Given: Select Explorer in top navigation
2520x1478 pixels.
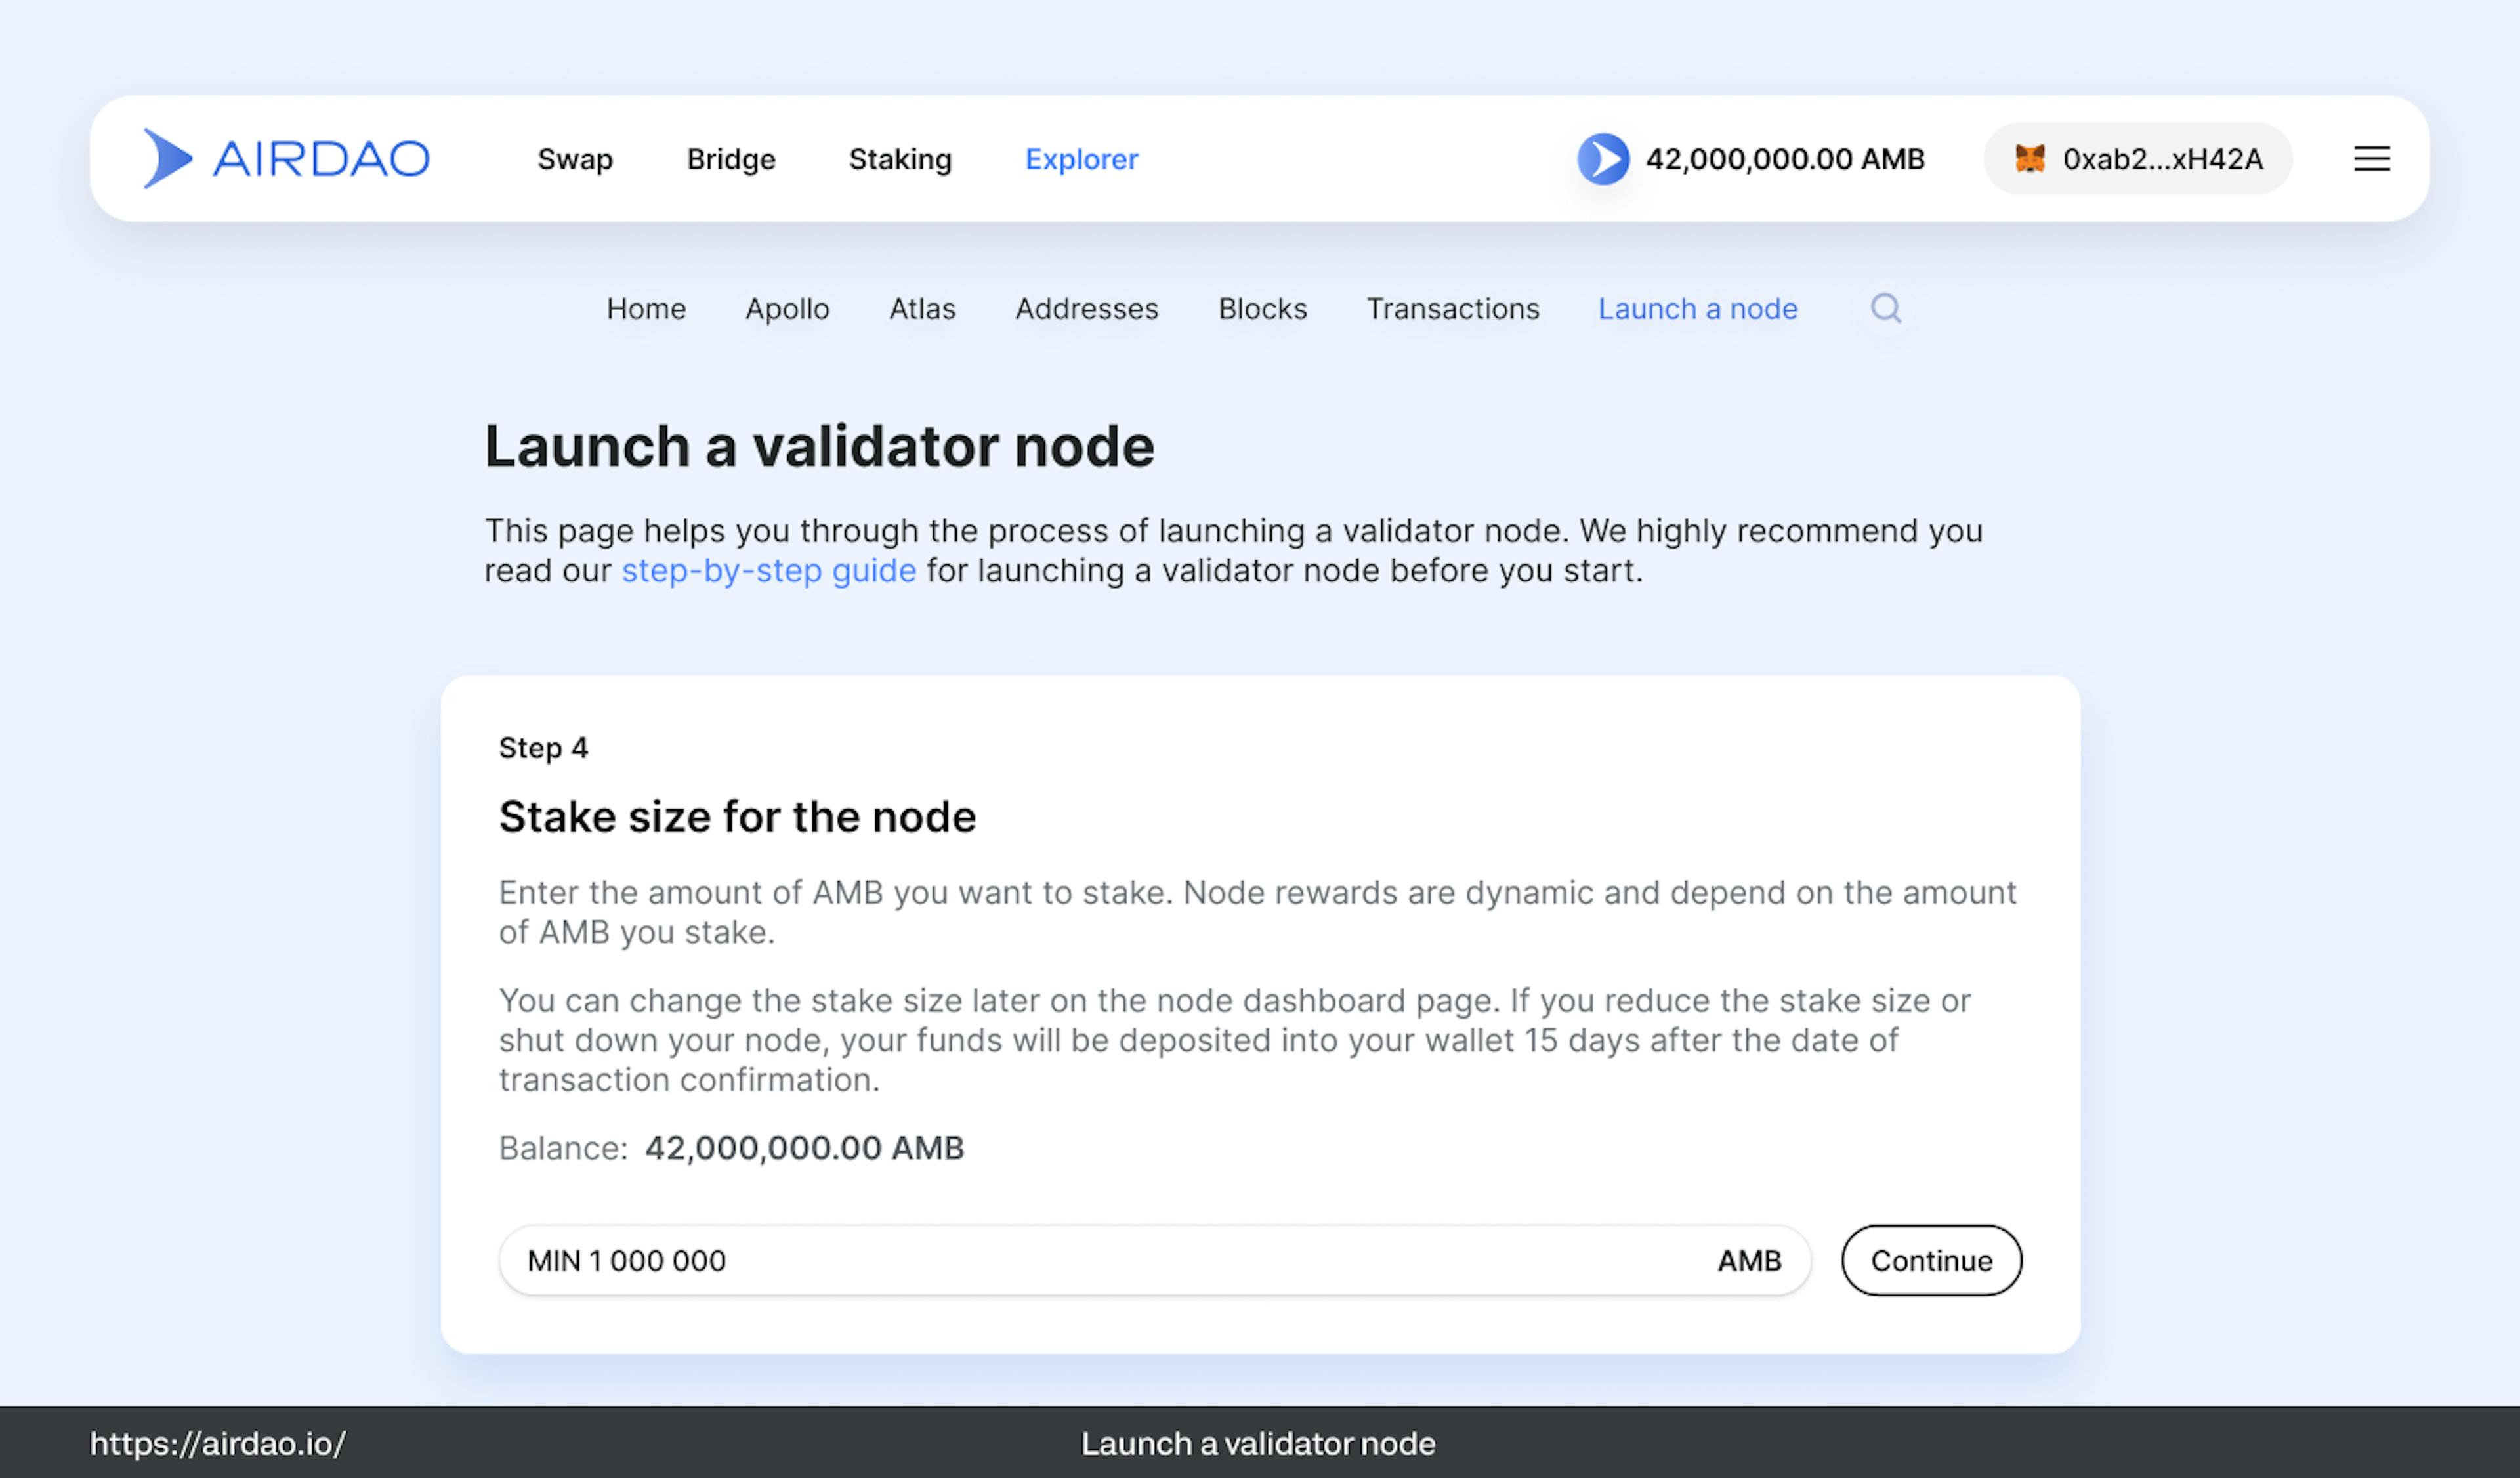Looking at the screenshot, I should (1081, 159).
